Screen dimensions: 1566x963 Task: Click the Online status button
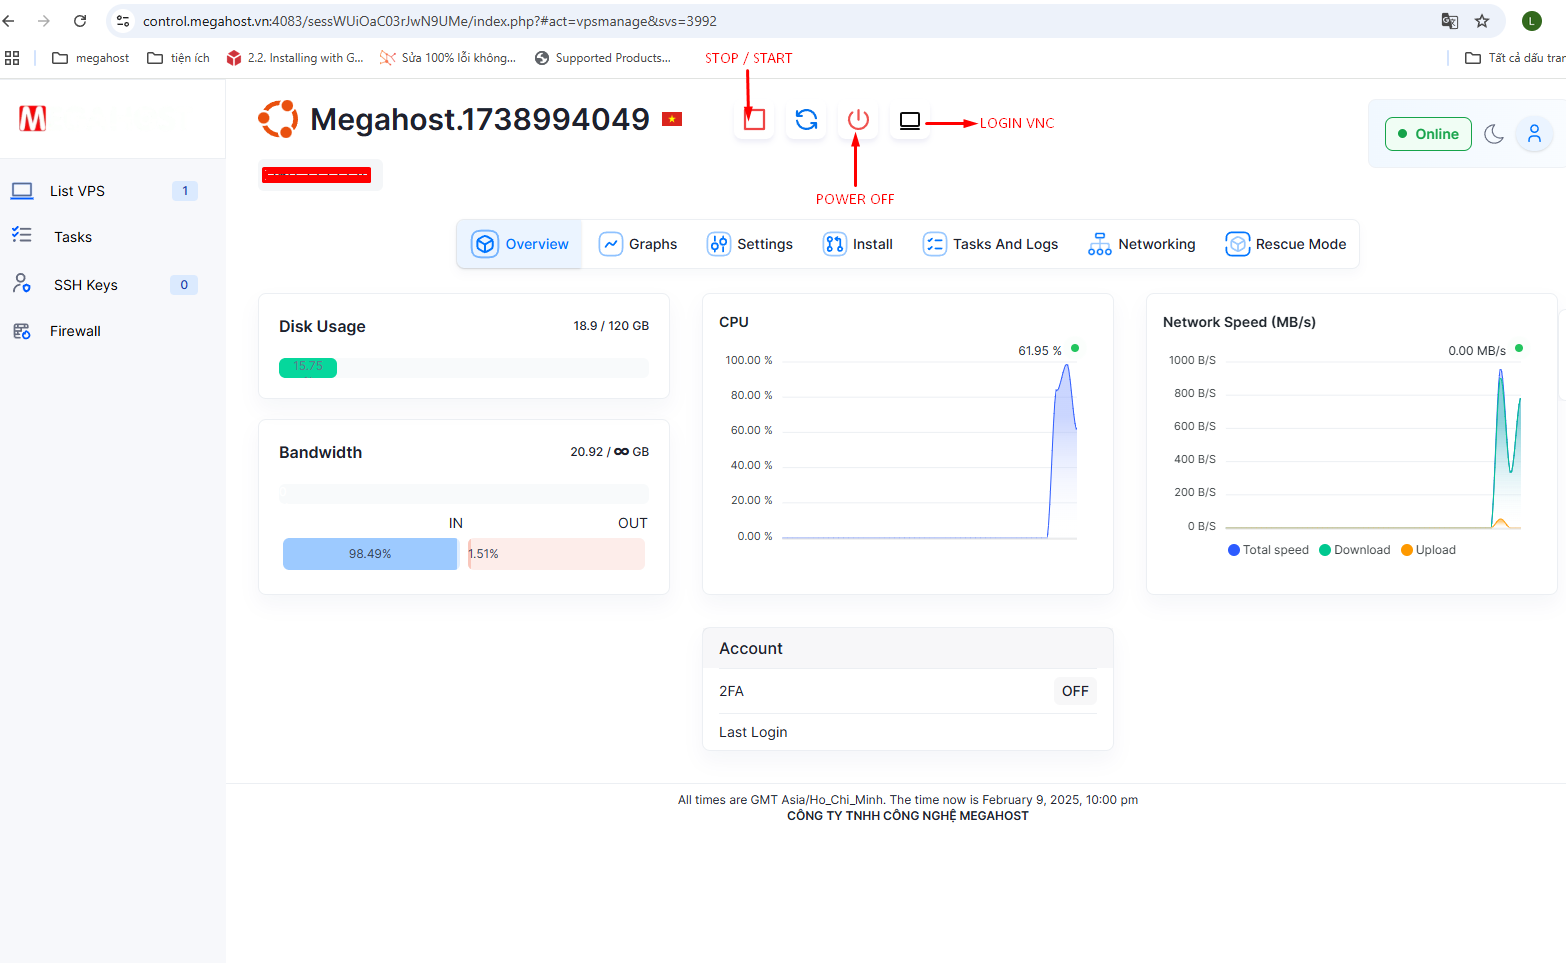pyautogui.click(x=1427, y=134)
